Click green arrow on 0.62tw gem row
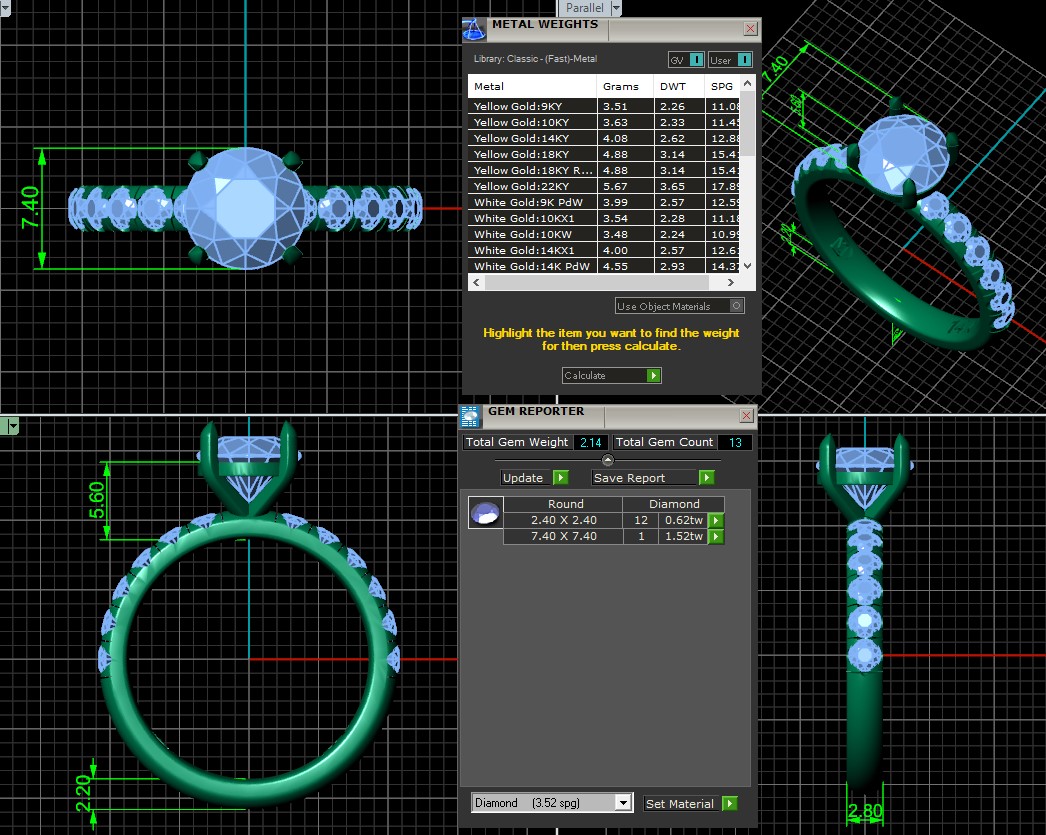The width and height of the screenshot is (1046, 835). [716, 520]
